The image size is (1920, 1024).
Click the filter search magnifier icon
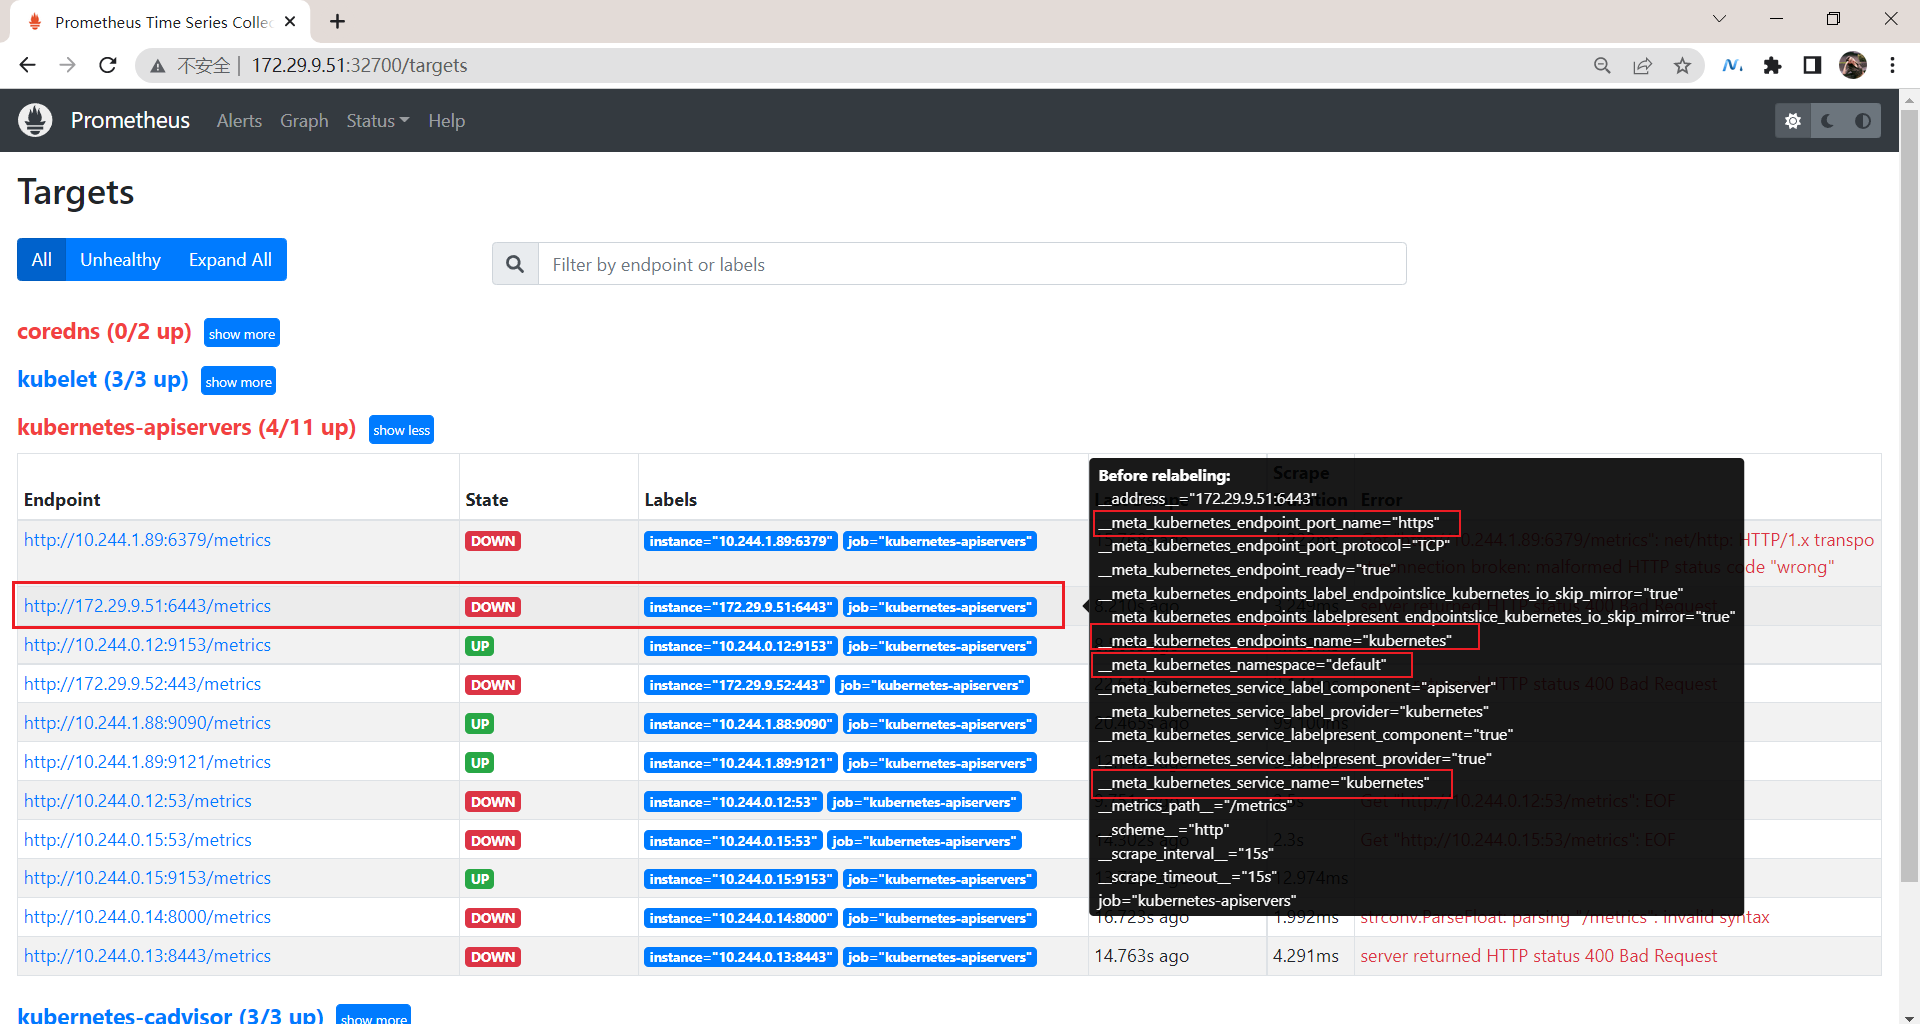515,264
